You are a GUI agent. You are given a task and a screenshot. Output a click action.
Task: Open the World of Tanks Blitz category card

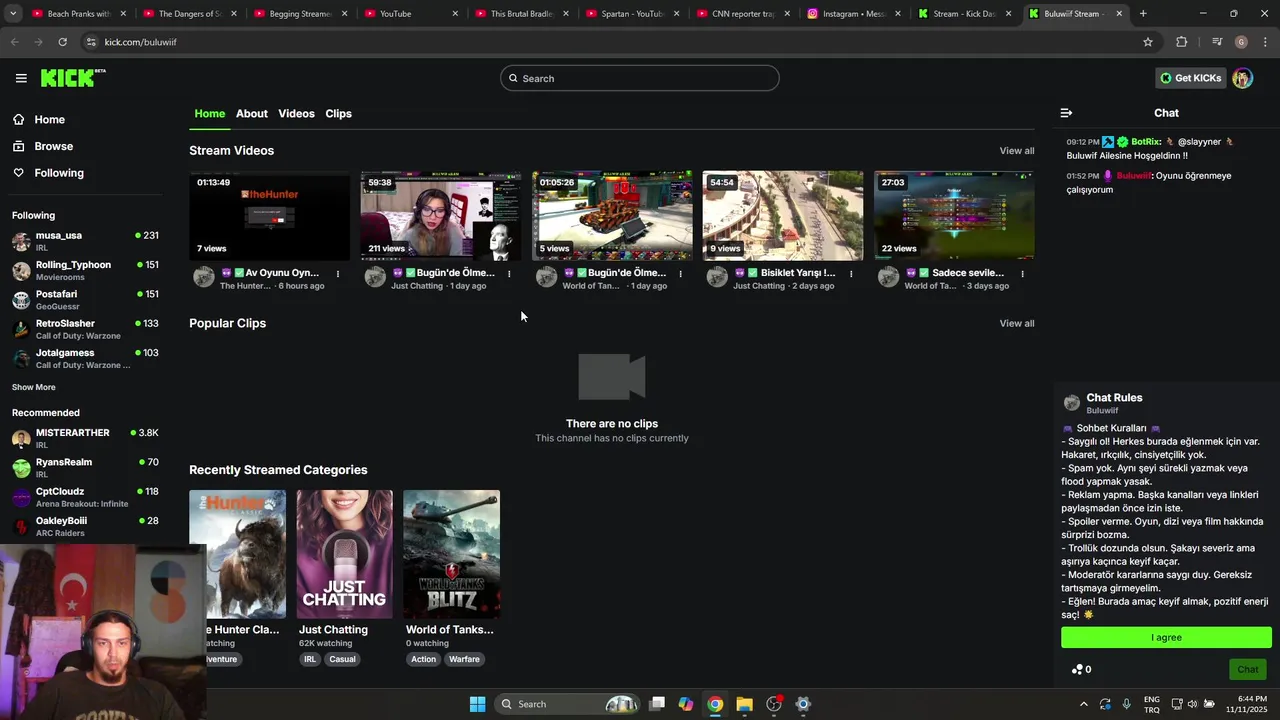tap(451, 554)
